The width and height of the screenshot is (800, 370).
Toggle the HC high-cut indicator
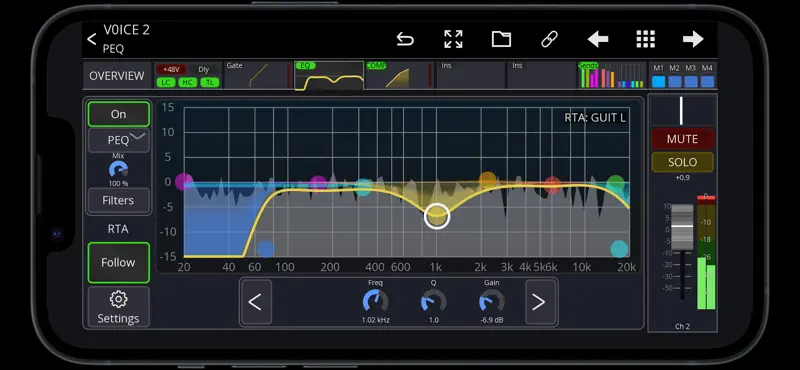pos(188,82)
